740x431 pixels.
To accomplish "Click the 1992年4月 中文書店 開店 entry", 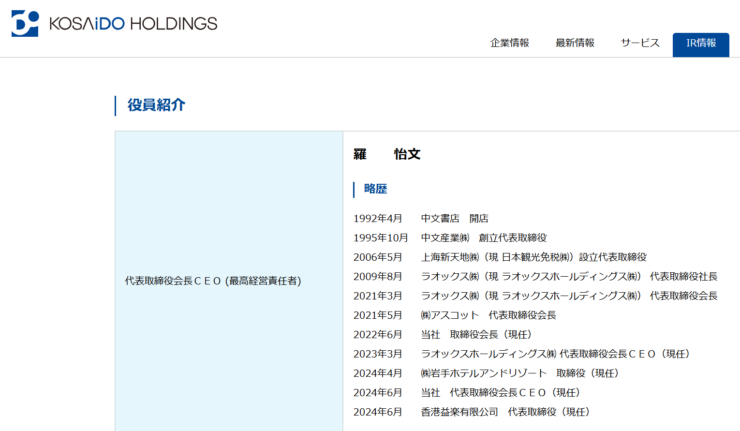I will point(420,218).
